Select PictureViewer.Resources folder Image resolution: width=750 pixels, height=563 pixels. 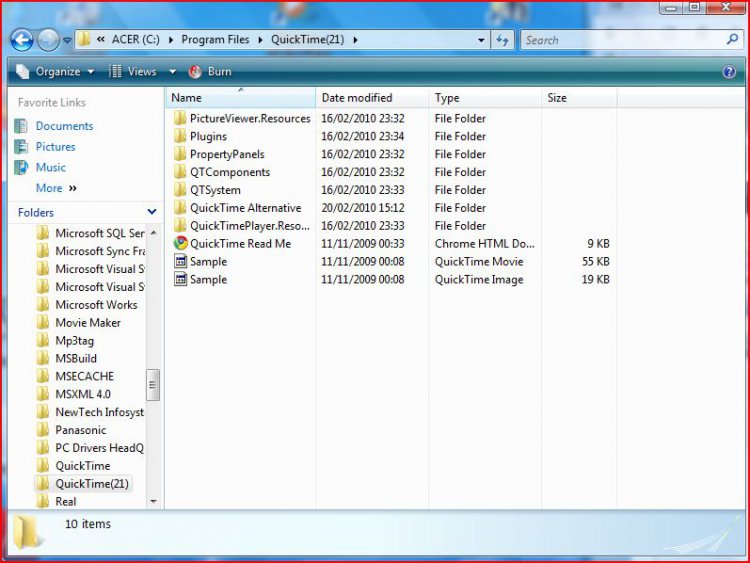coord(250,119)
